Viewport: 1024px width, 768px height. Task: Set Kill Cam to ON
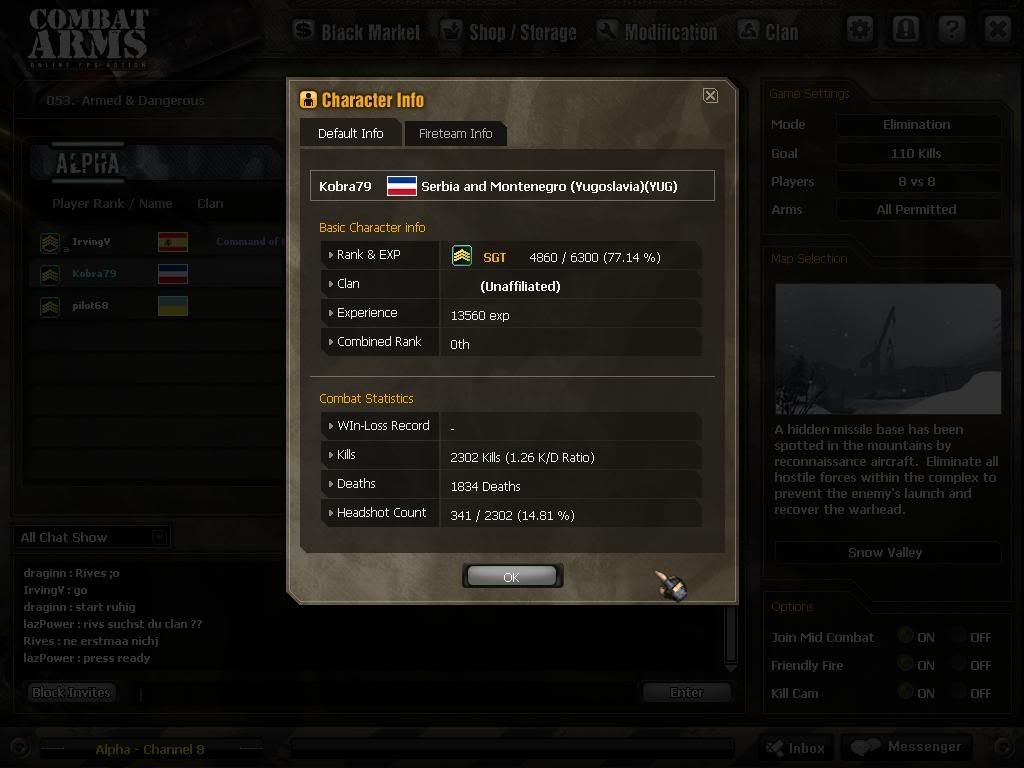tap(905, 692)
